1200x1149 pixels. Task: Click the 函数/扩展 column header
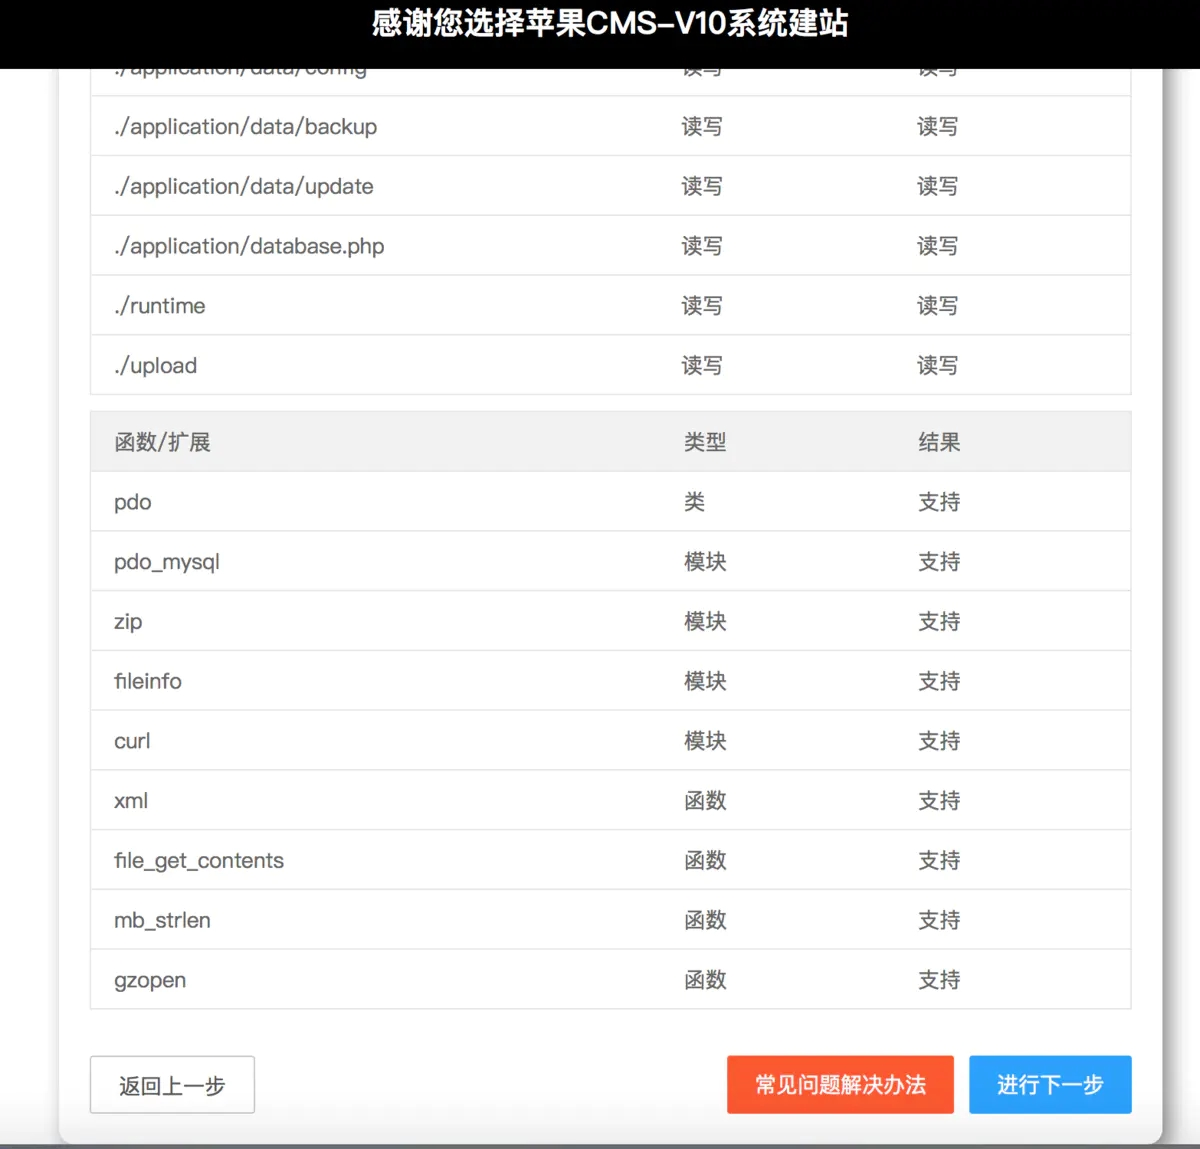click(162, 442)
